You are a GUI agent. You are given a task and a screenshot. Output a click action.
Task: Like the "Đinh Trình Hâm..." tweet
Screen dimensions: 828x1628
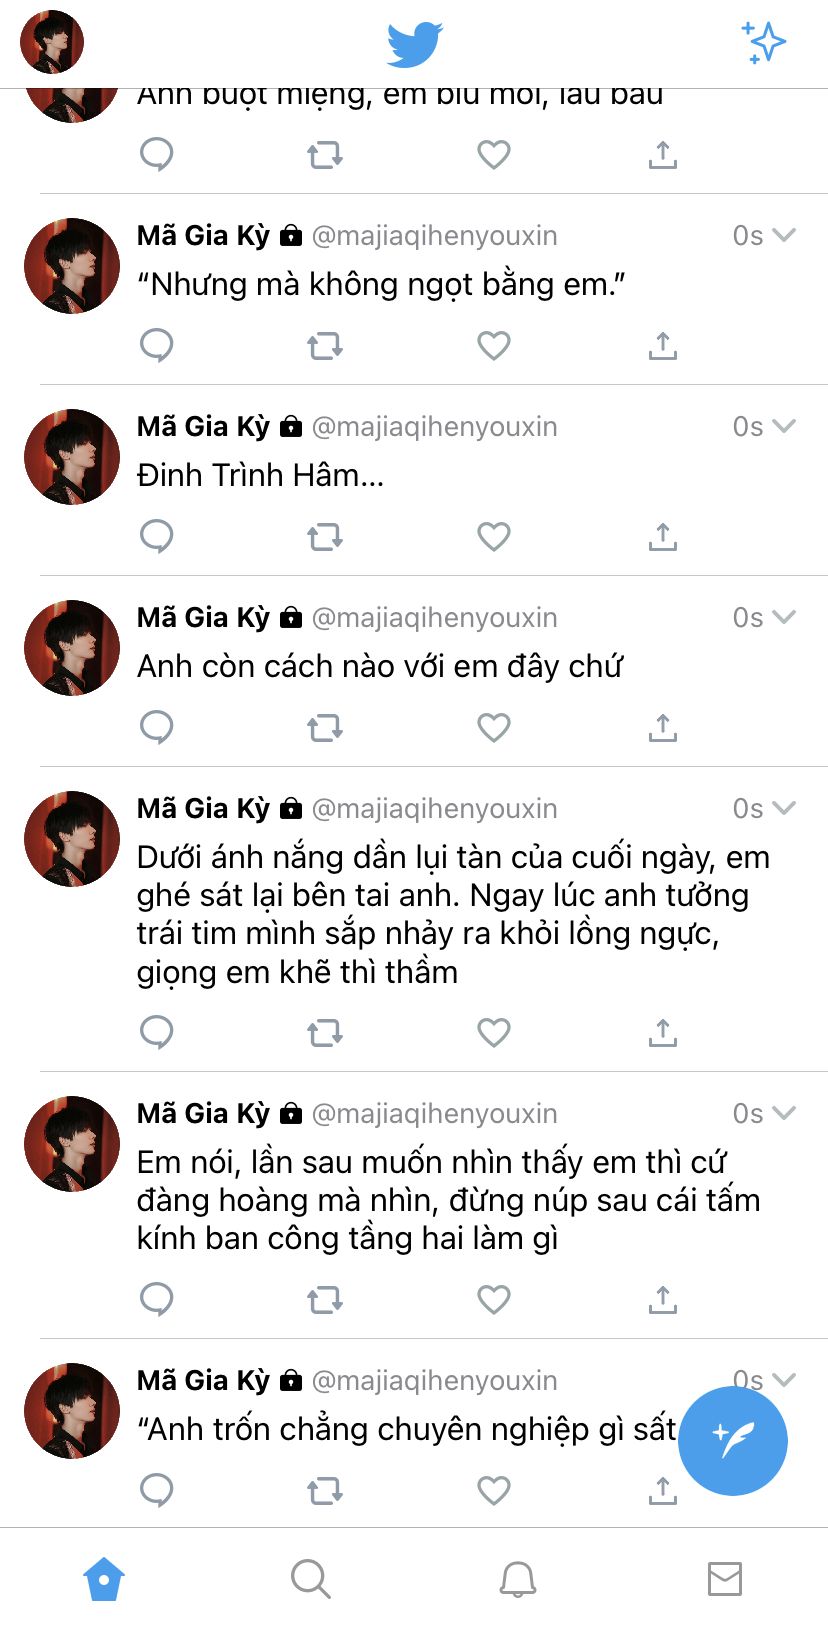coord(494,537)
